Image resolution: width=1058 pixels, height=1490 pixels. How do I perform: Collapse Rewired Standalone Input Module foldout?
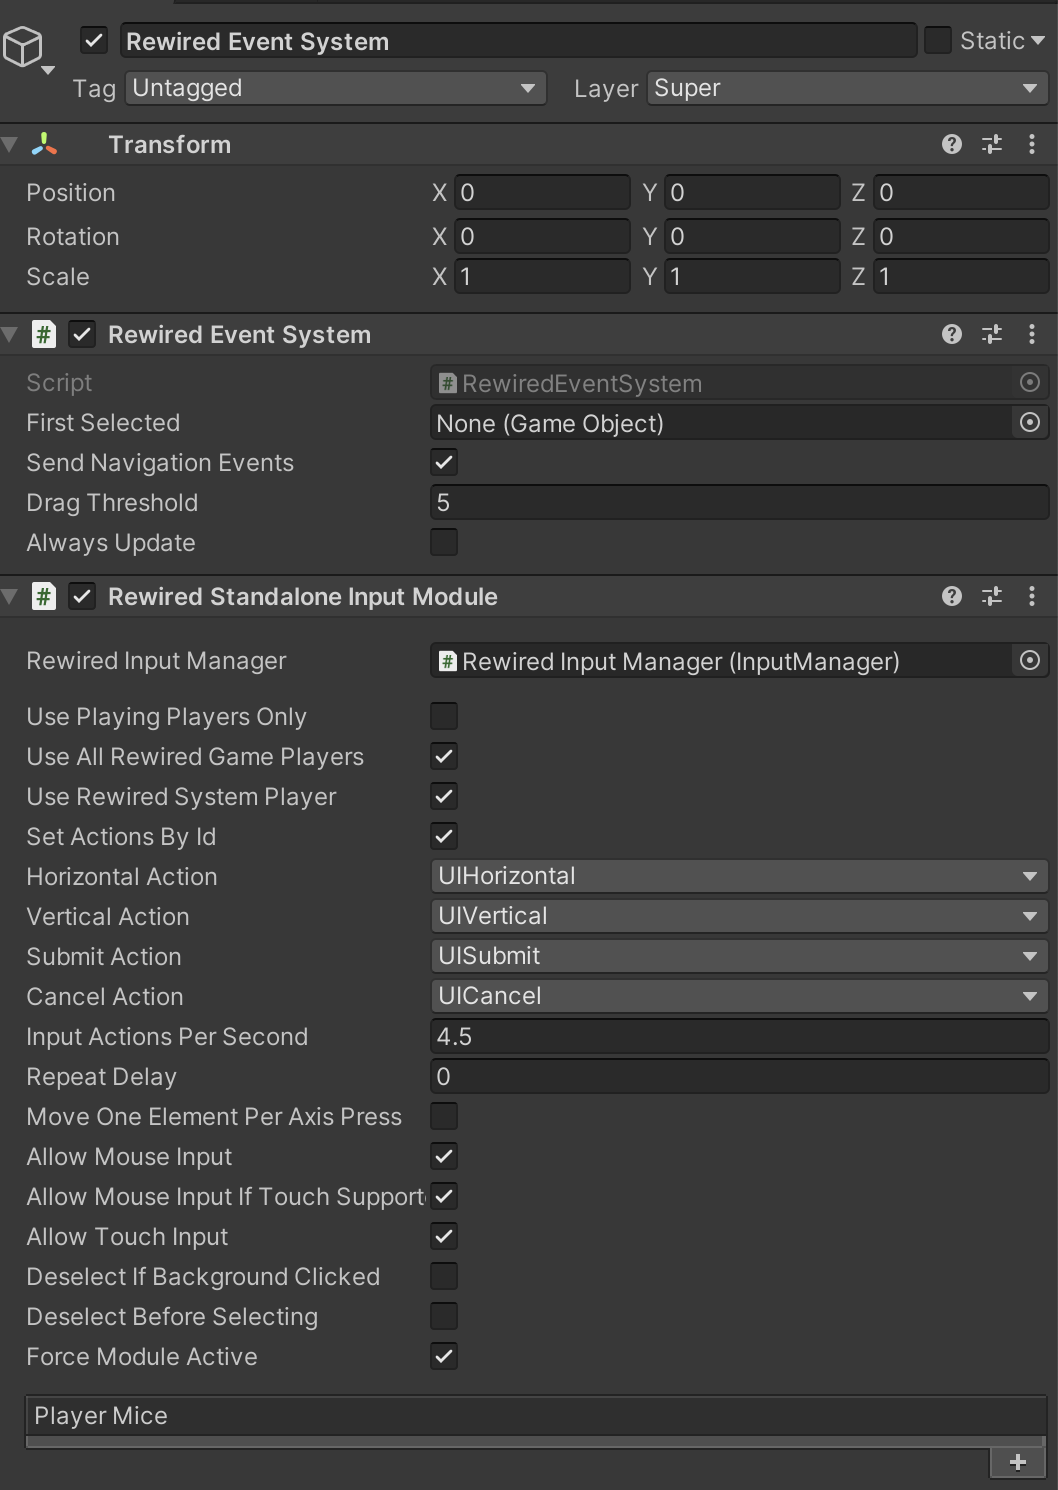tap(10, 596)
